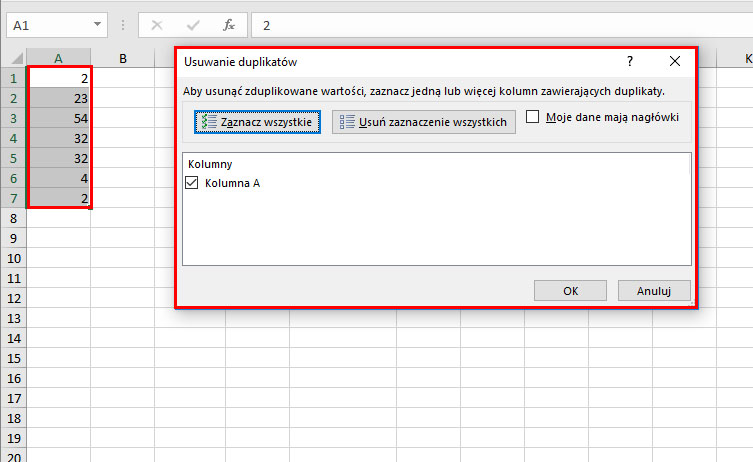Click the Insert Function fx icon
The image size is (753, 462).
coord(228,25)
